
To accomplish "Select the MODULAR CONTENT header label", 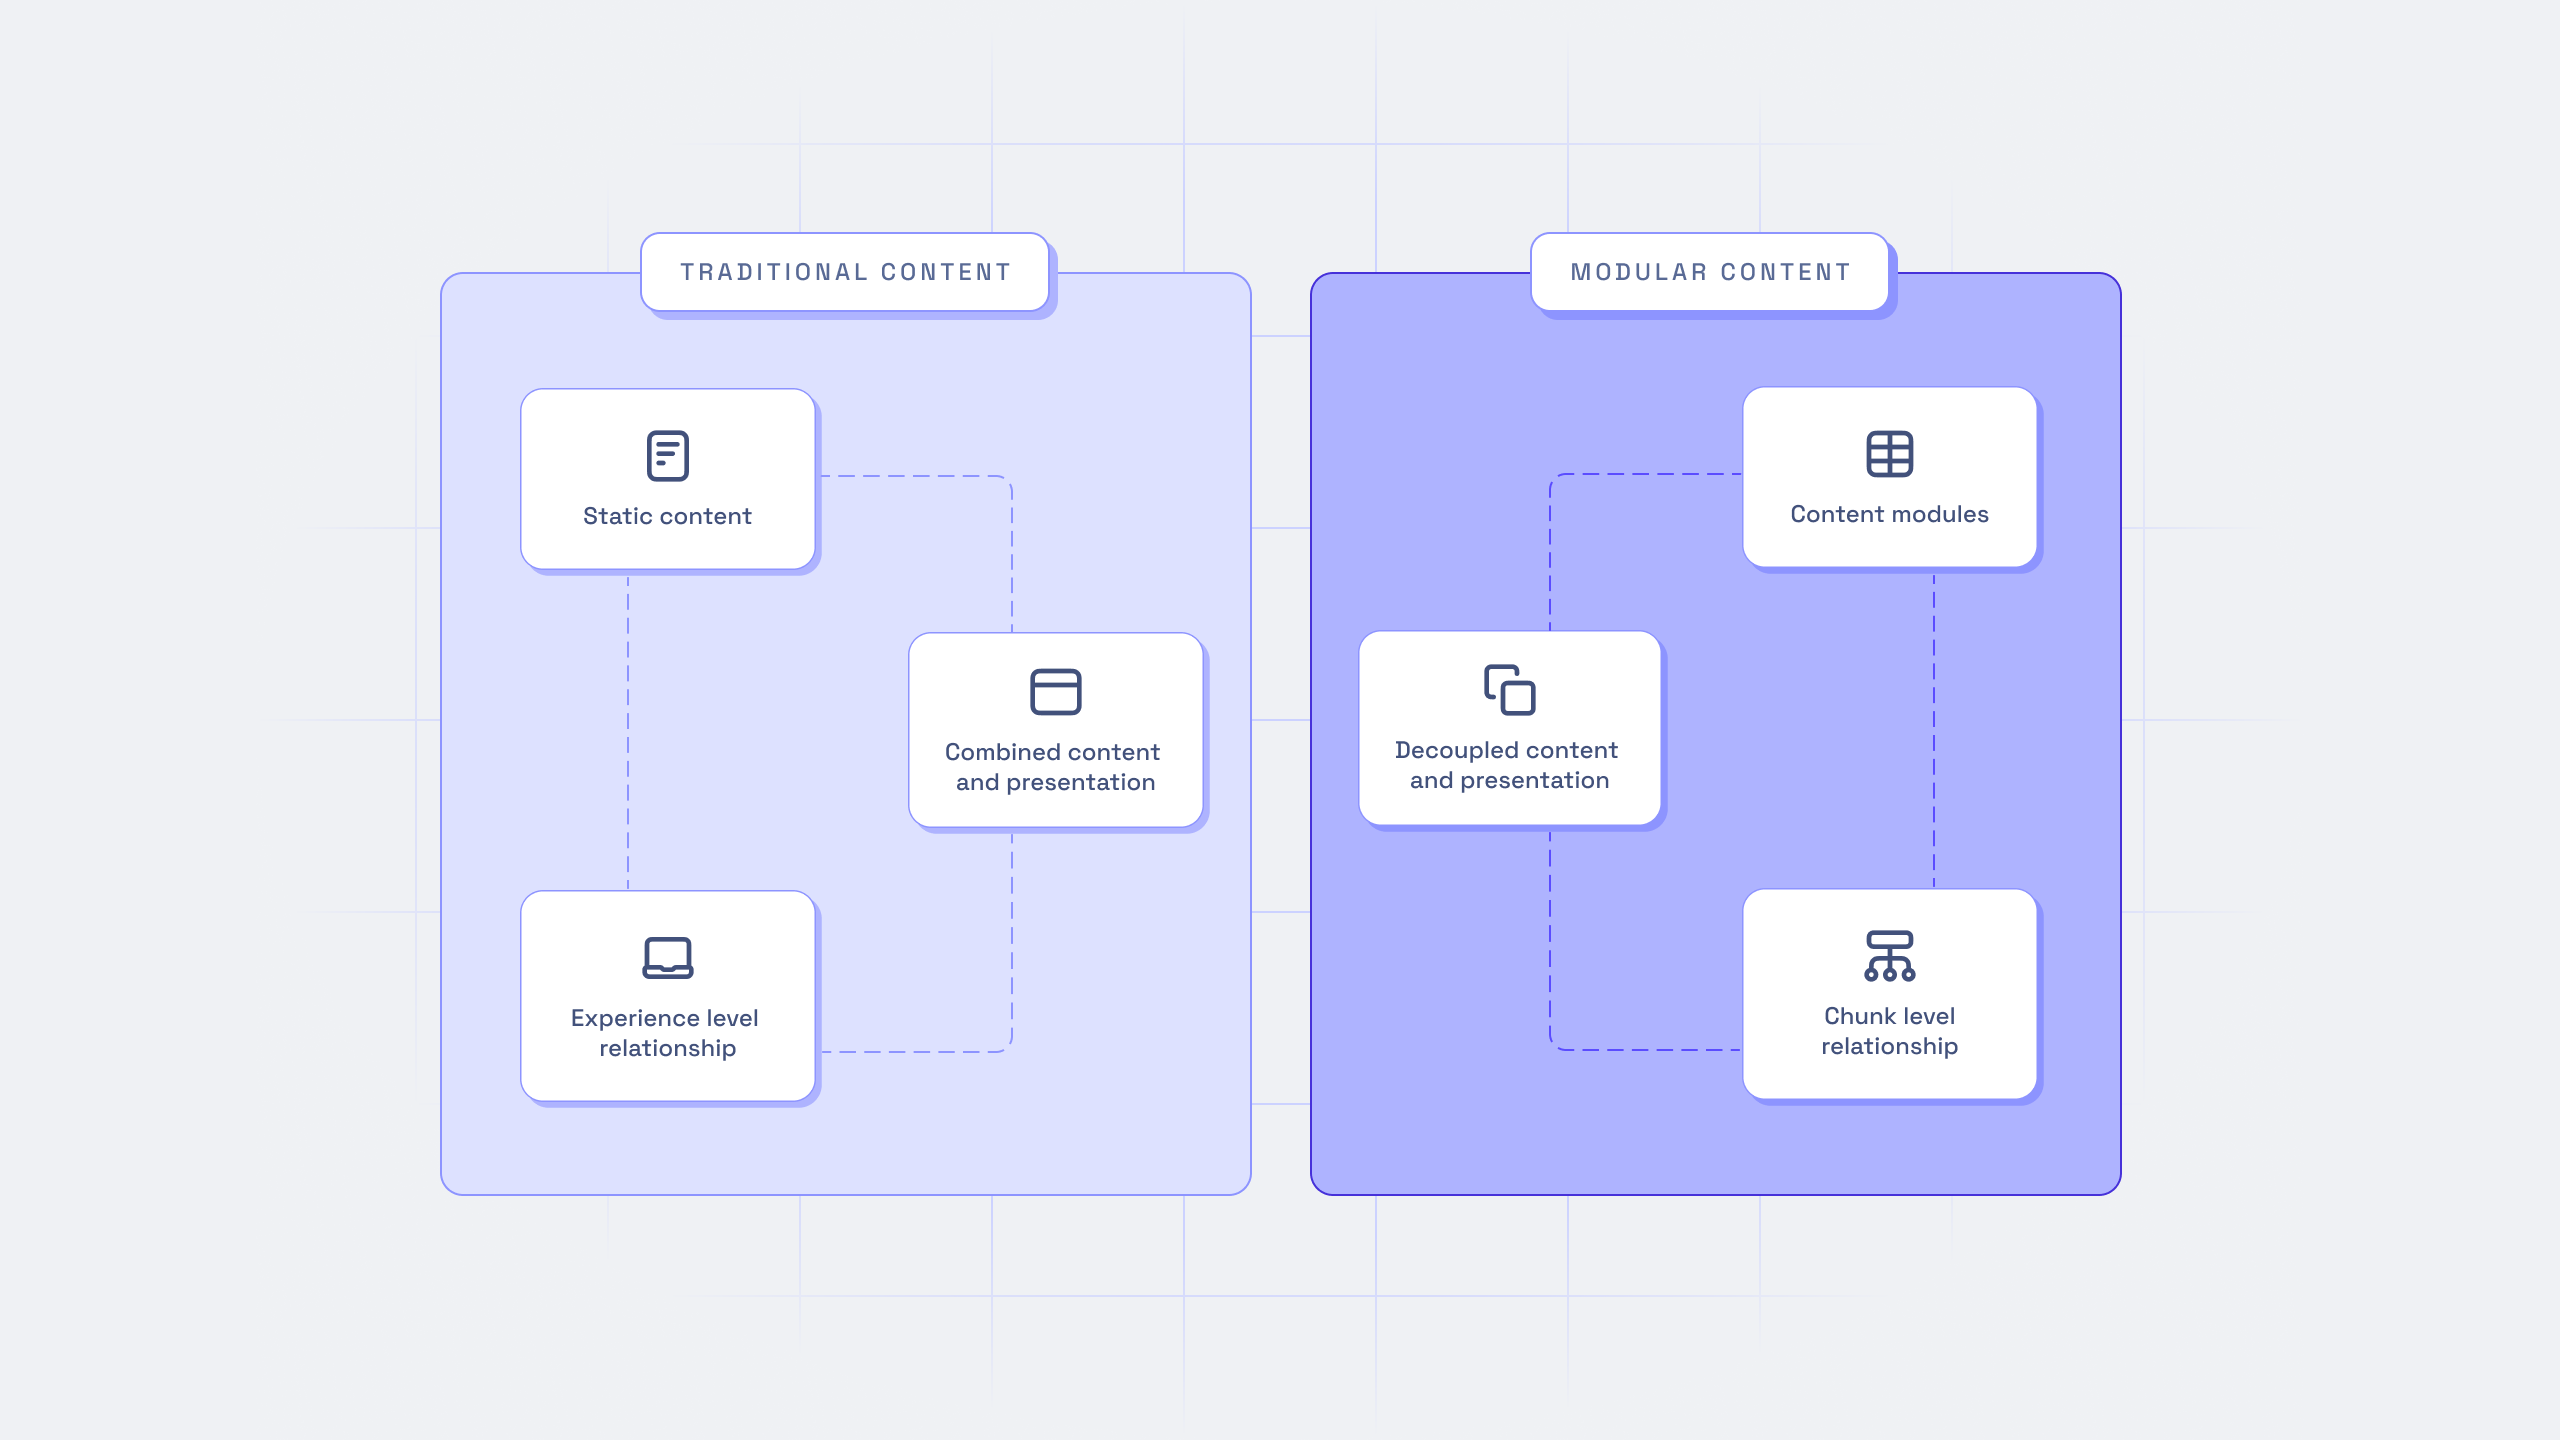I will pos(1710,272).
